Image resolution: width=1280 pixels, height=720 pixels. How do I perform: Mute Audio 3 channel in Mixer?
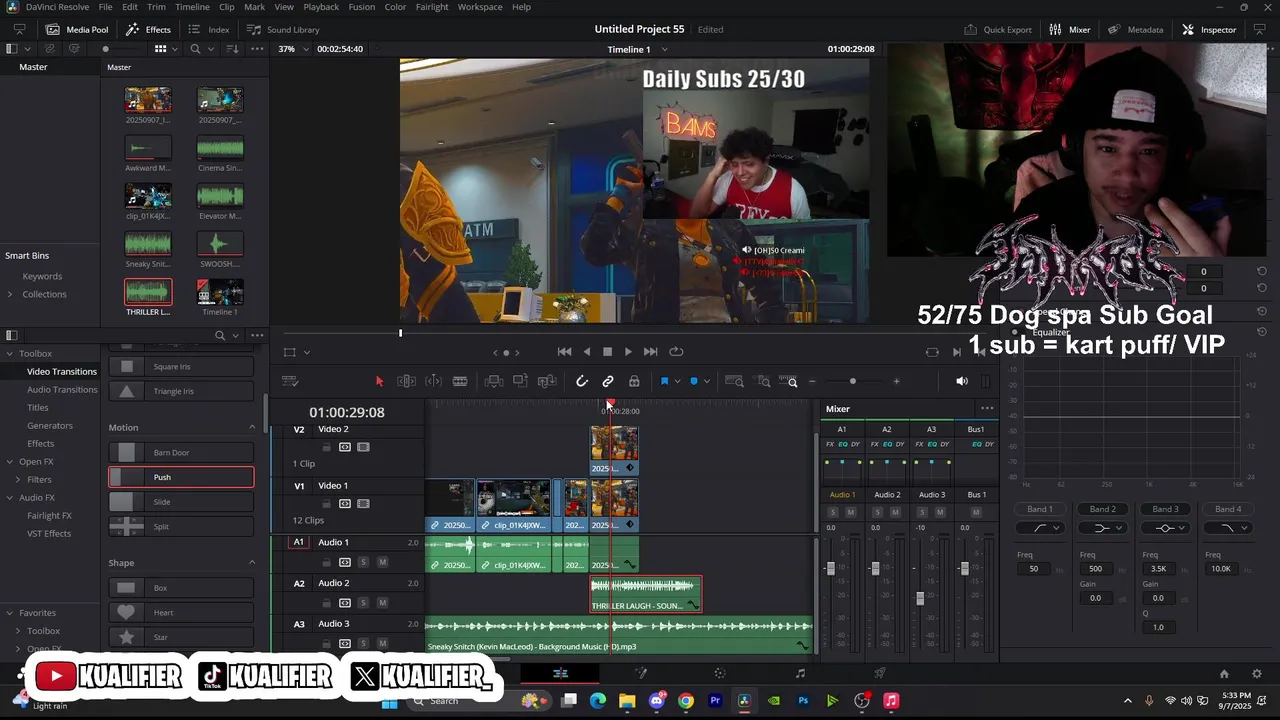(939, 512)
